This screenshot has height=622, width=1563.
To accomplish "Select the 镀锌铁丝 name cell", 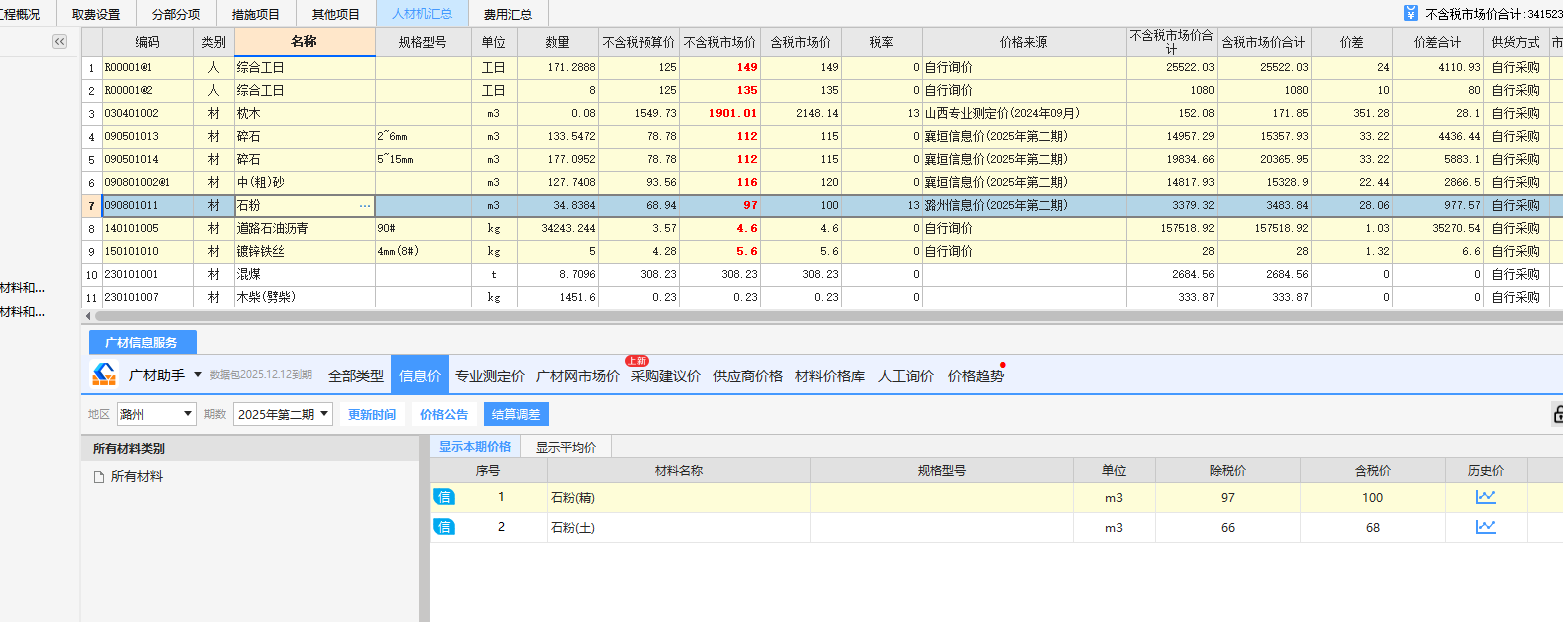I will pyautogui.click(x=304, y=251).
